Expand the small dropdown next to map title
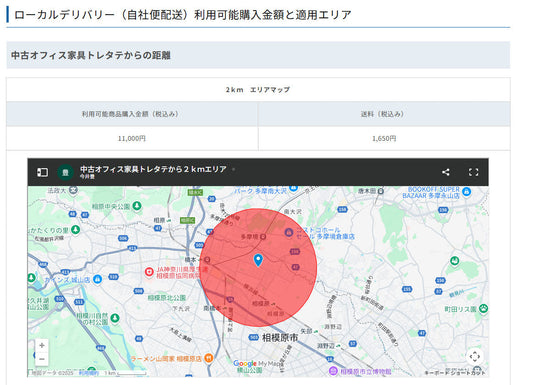The image size is (533, 385). click(234, 169)
